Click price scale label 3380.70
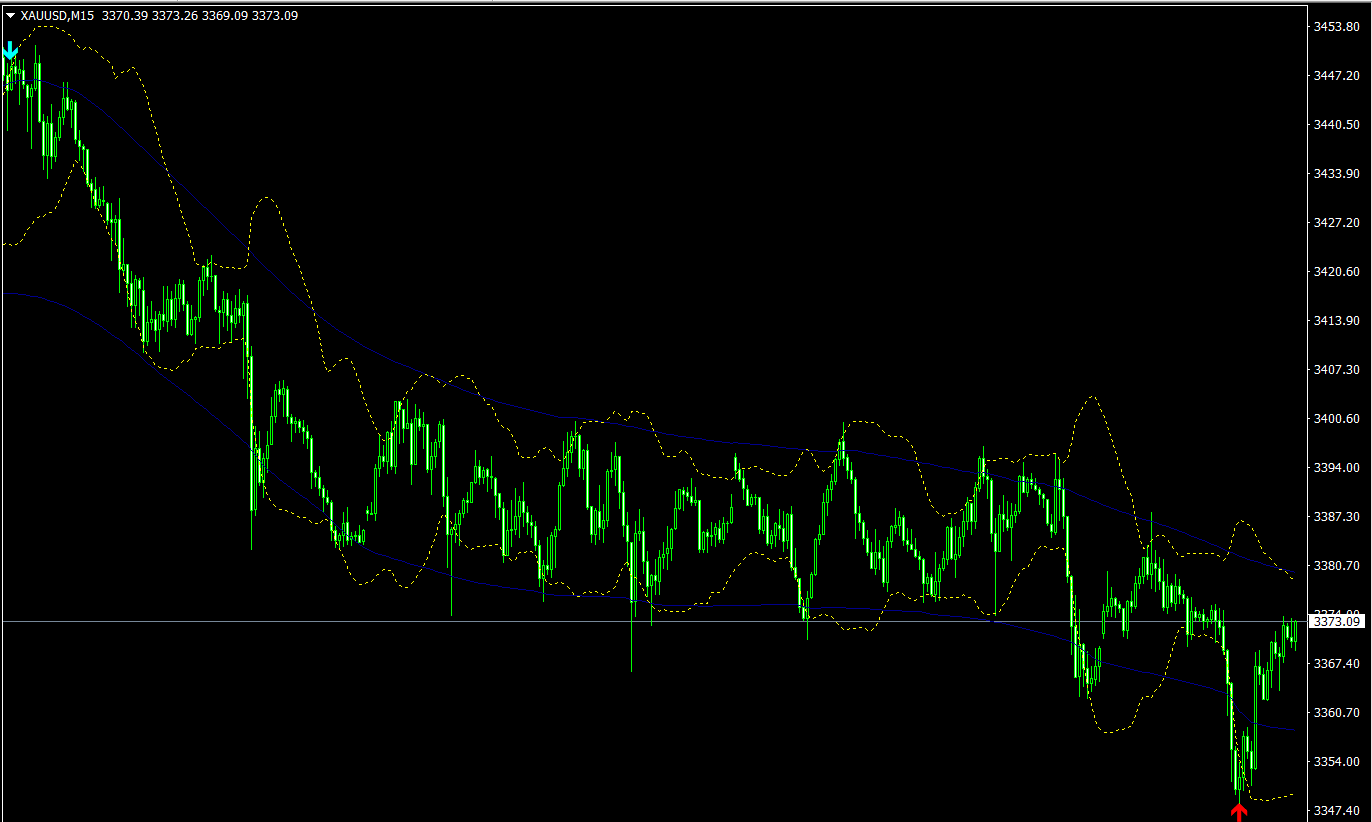Image resolution: width=1372 pixels, height=822 pixels. [x=1336, y=565]
